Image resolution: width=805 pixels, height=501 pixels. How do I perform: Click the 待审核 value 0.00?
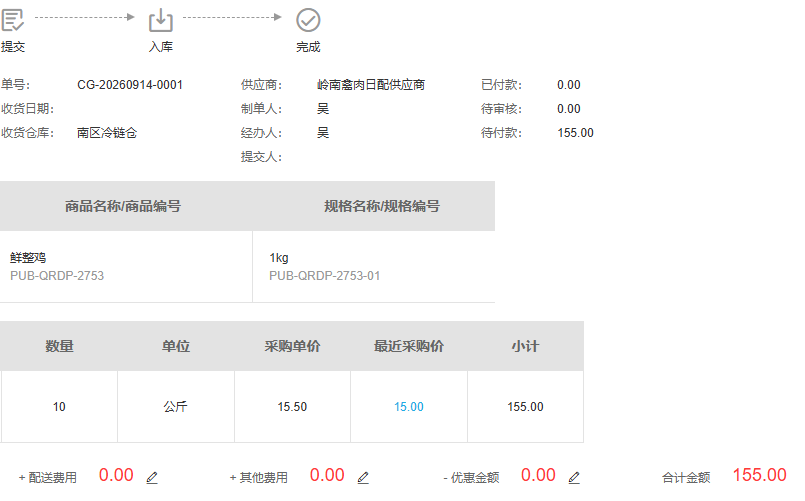pos(569,109)
